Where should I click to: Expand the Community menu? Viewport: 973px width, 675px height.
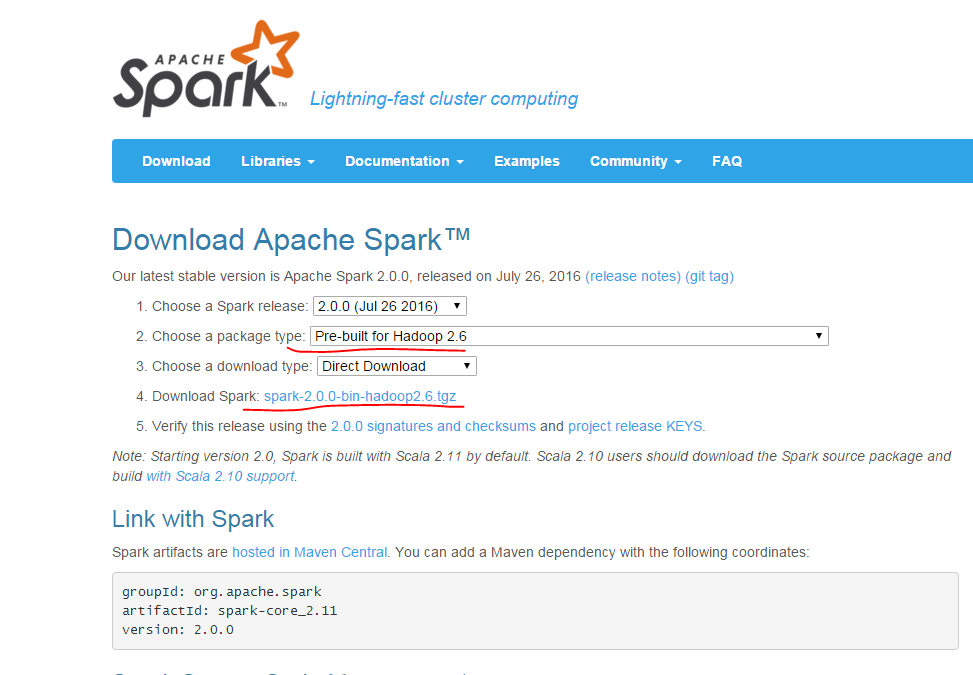[x=635, y=161]
